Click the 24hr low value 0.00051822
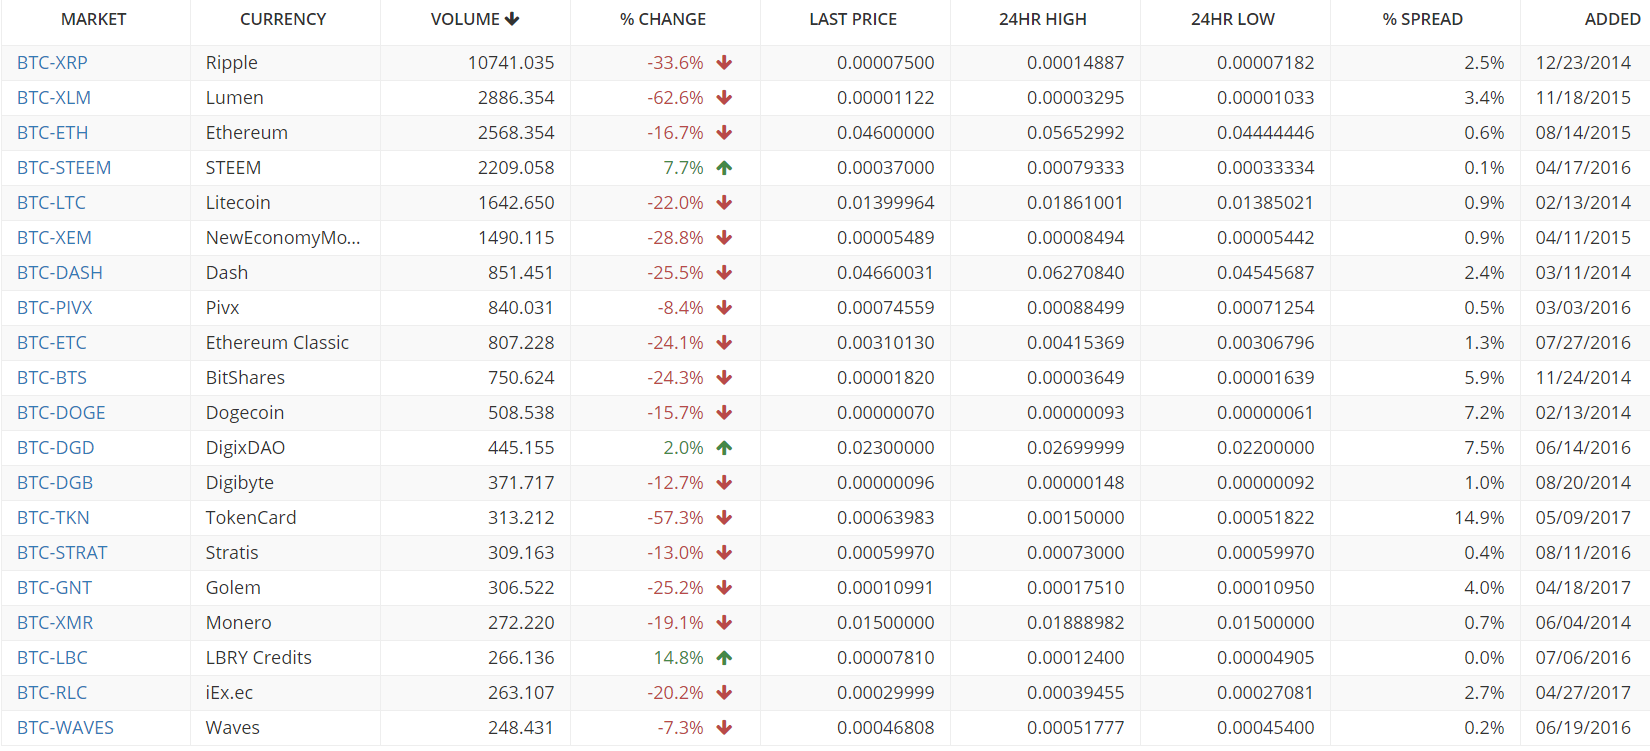 click(1266, 518)
